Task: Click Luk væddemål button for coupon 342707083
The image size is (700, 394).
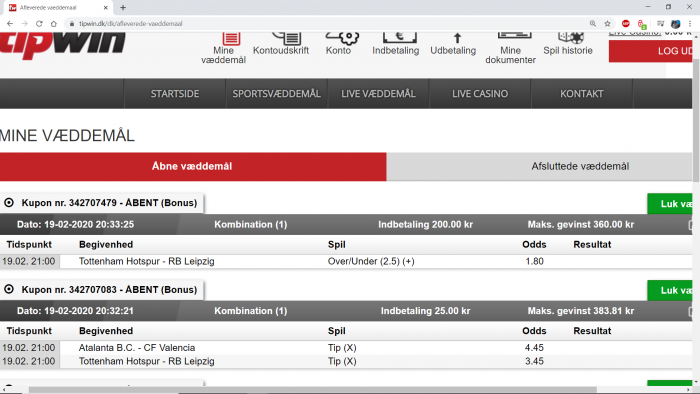Action: pos(670,290)
